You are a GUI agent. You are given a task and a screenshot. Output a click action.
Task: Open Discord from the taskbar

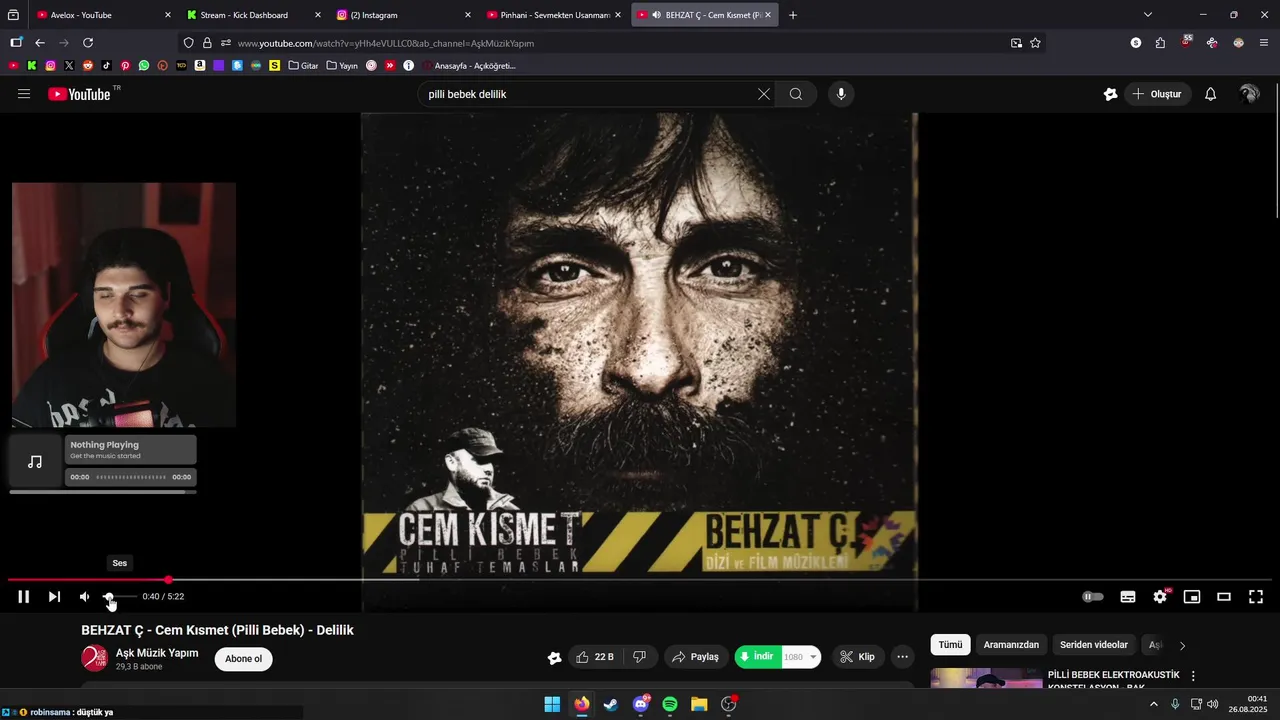[641, 704]
